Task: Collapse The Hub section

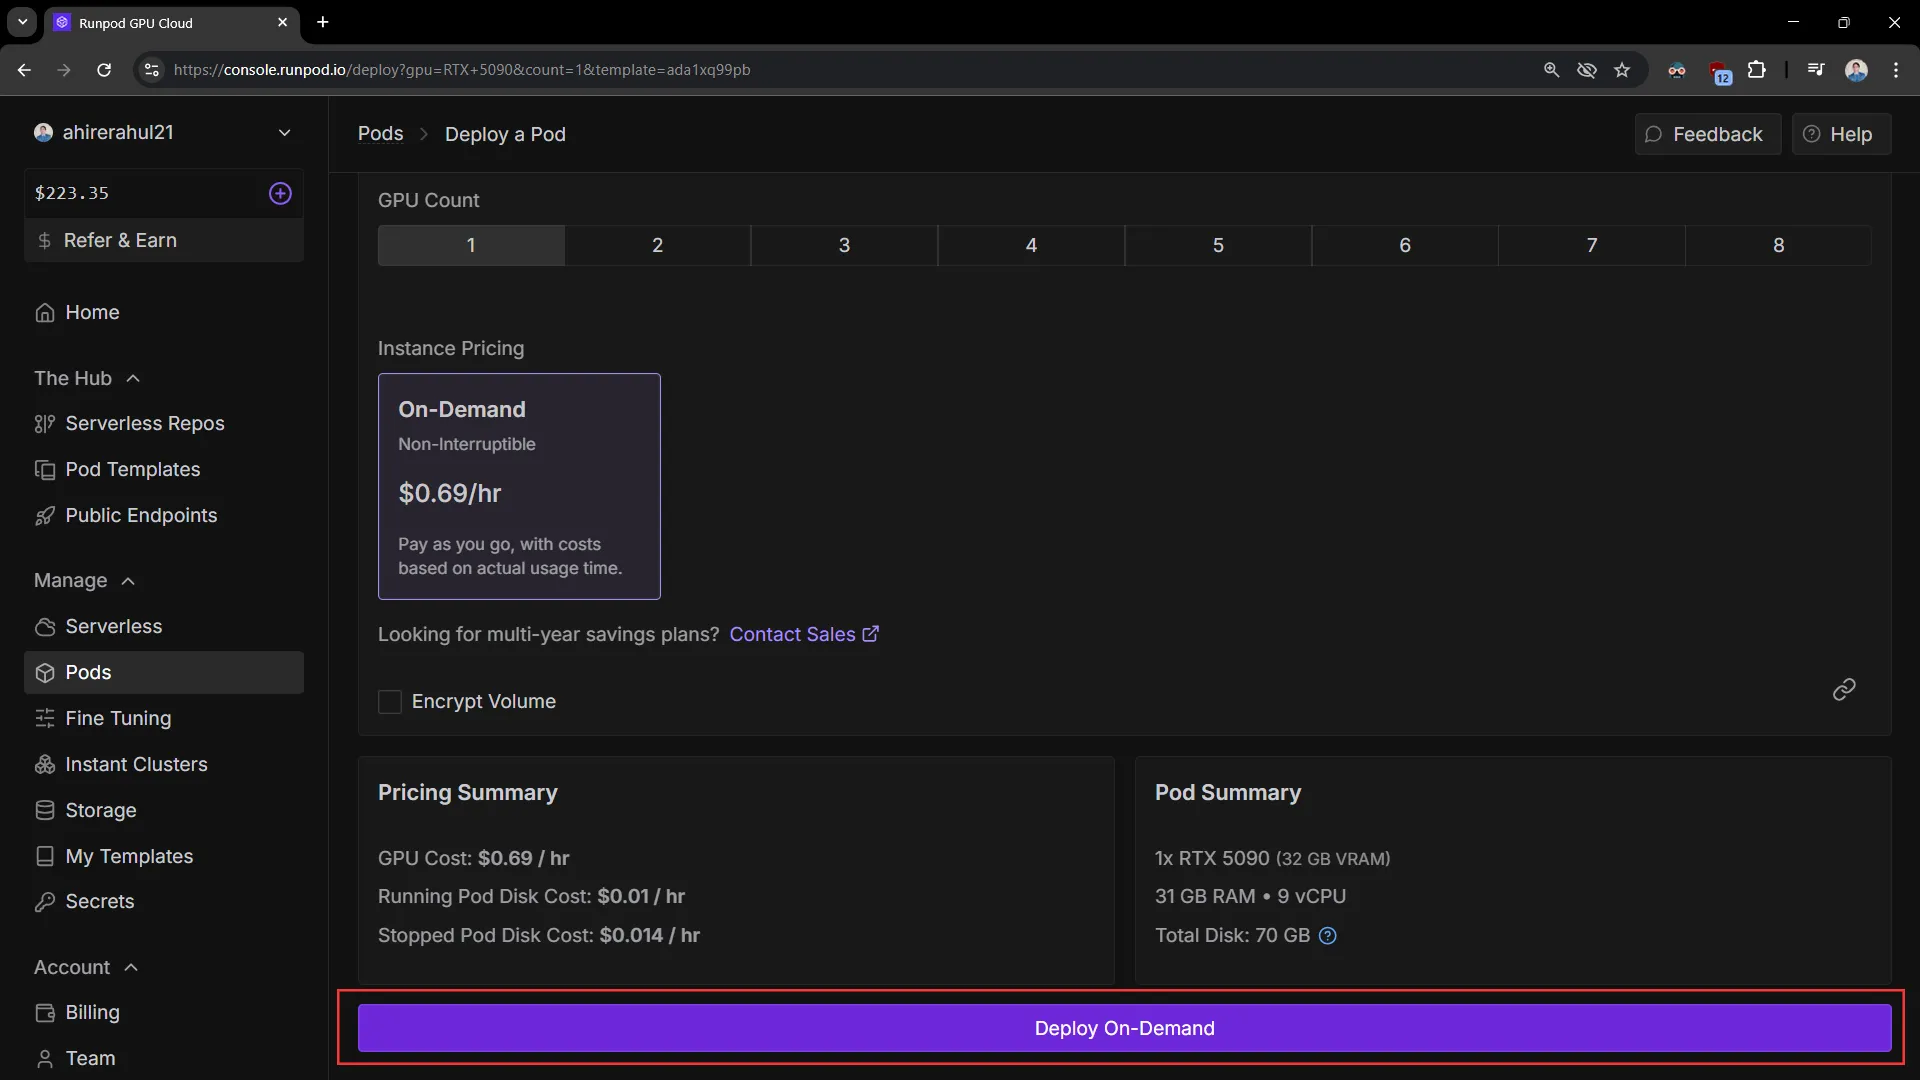Action: click(x=133, y=378)
